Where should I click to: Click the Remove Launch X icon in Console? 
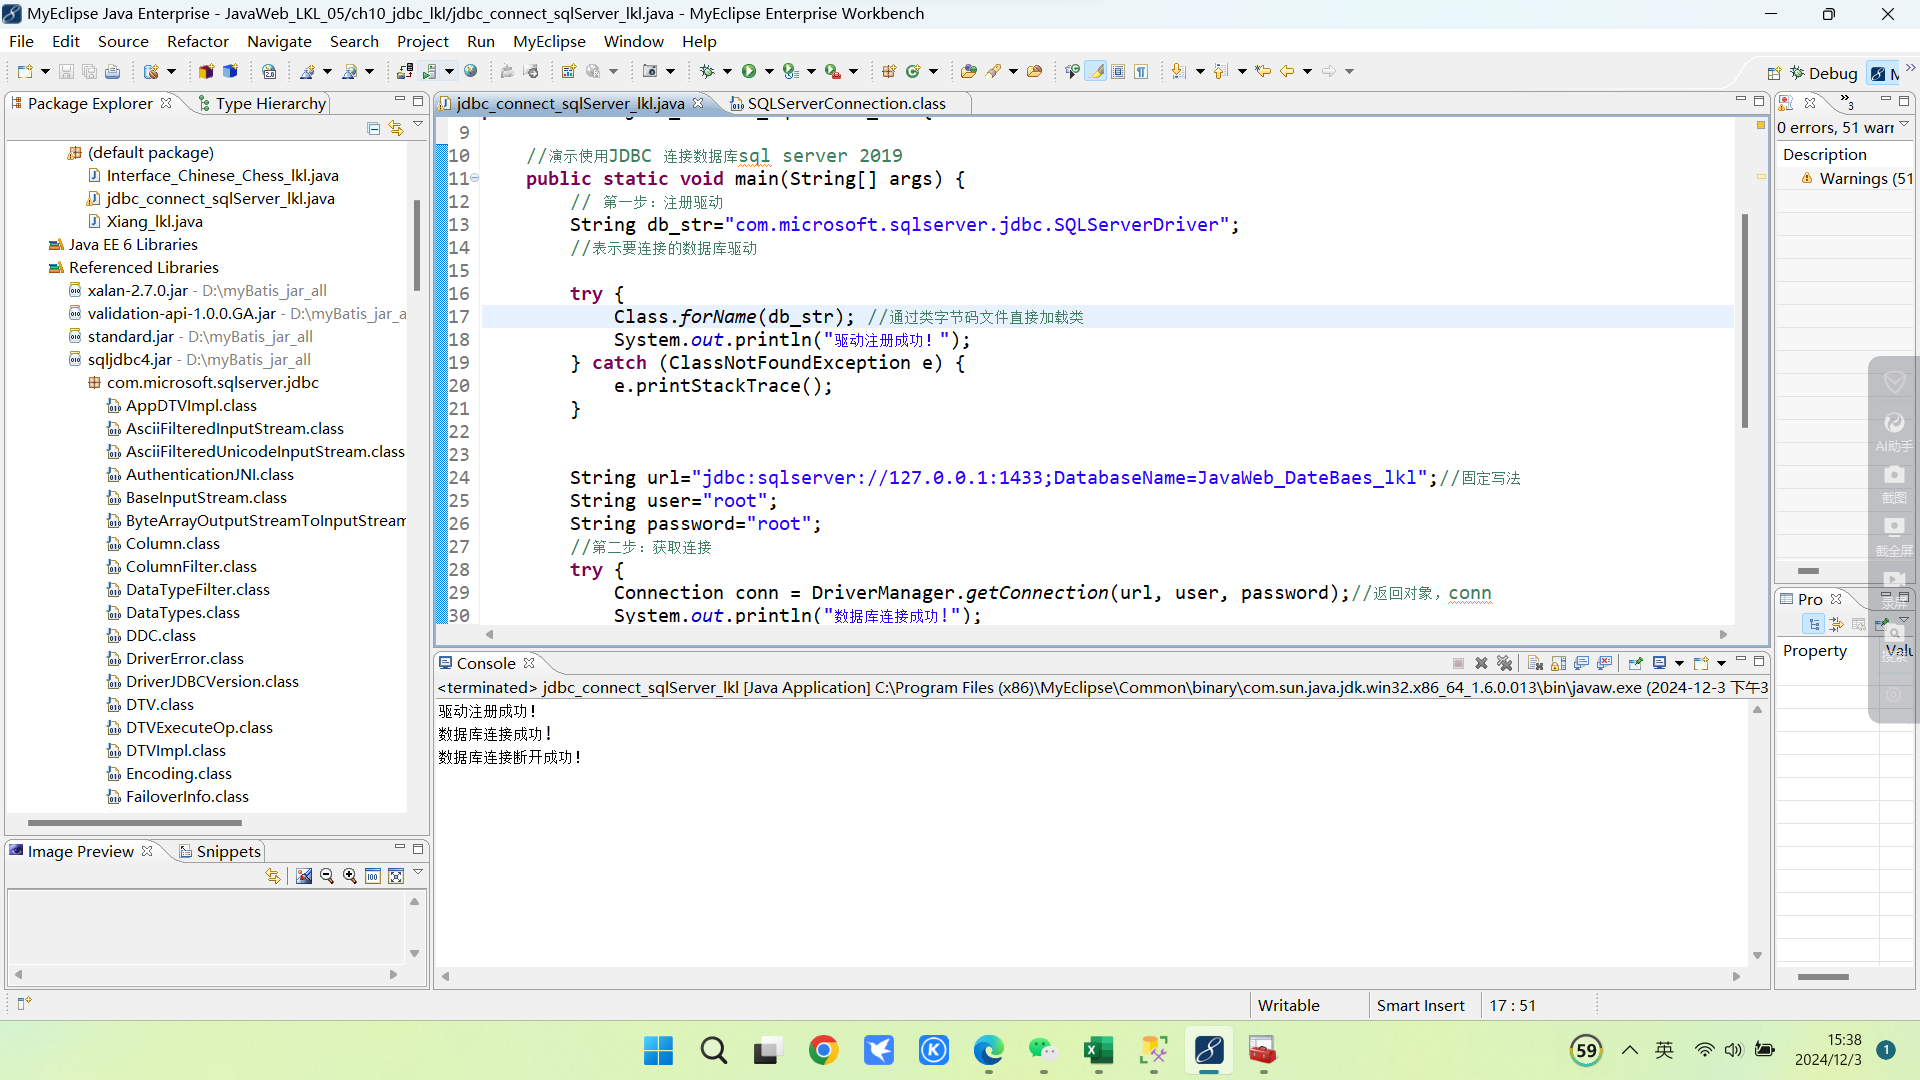point(1481,663)
